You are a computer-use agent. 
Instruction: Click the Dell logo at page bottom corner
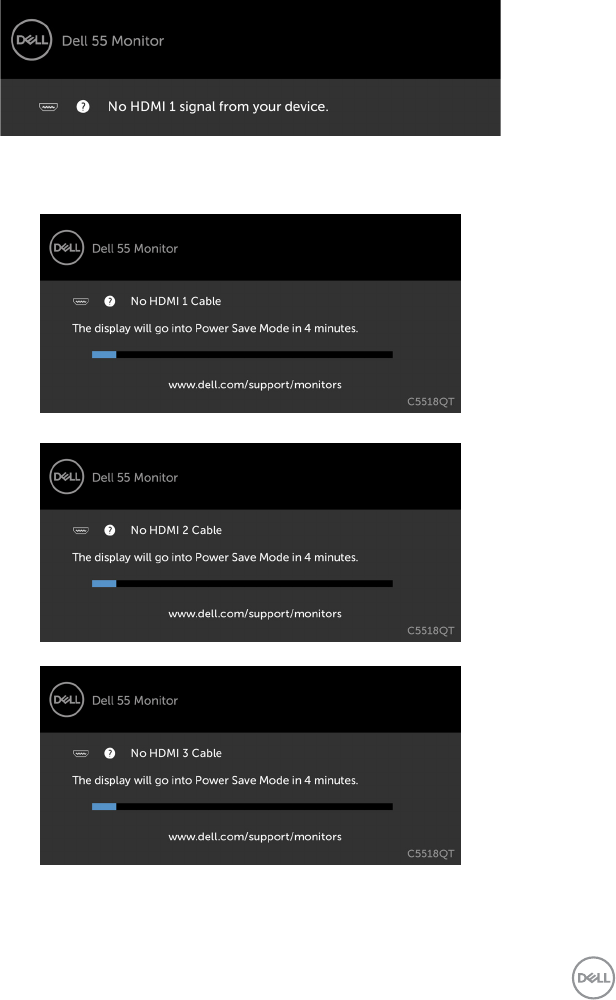point(593,977)
